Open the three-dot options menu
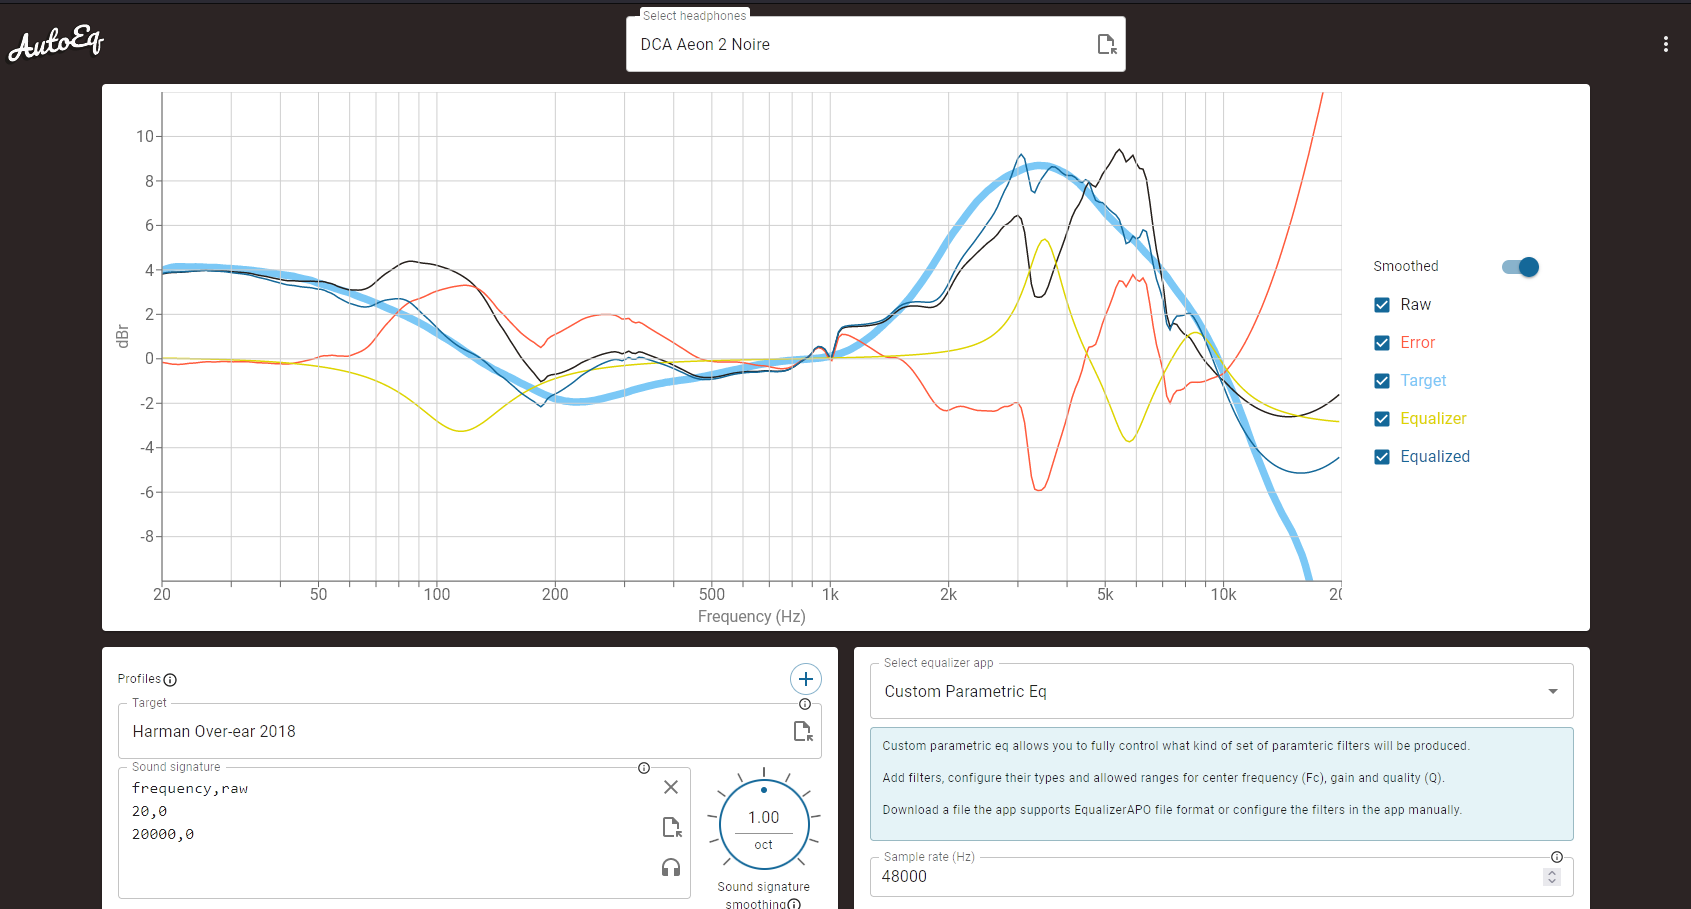This screenshot has width=1691, height=909. 1665,44
